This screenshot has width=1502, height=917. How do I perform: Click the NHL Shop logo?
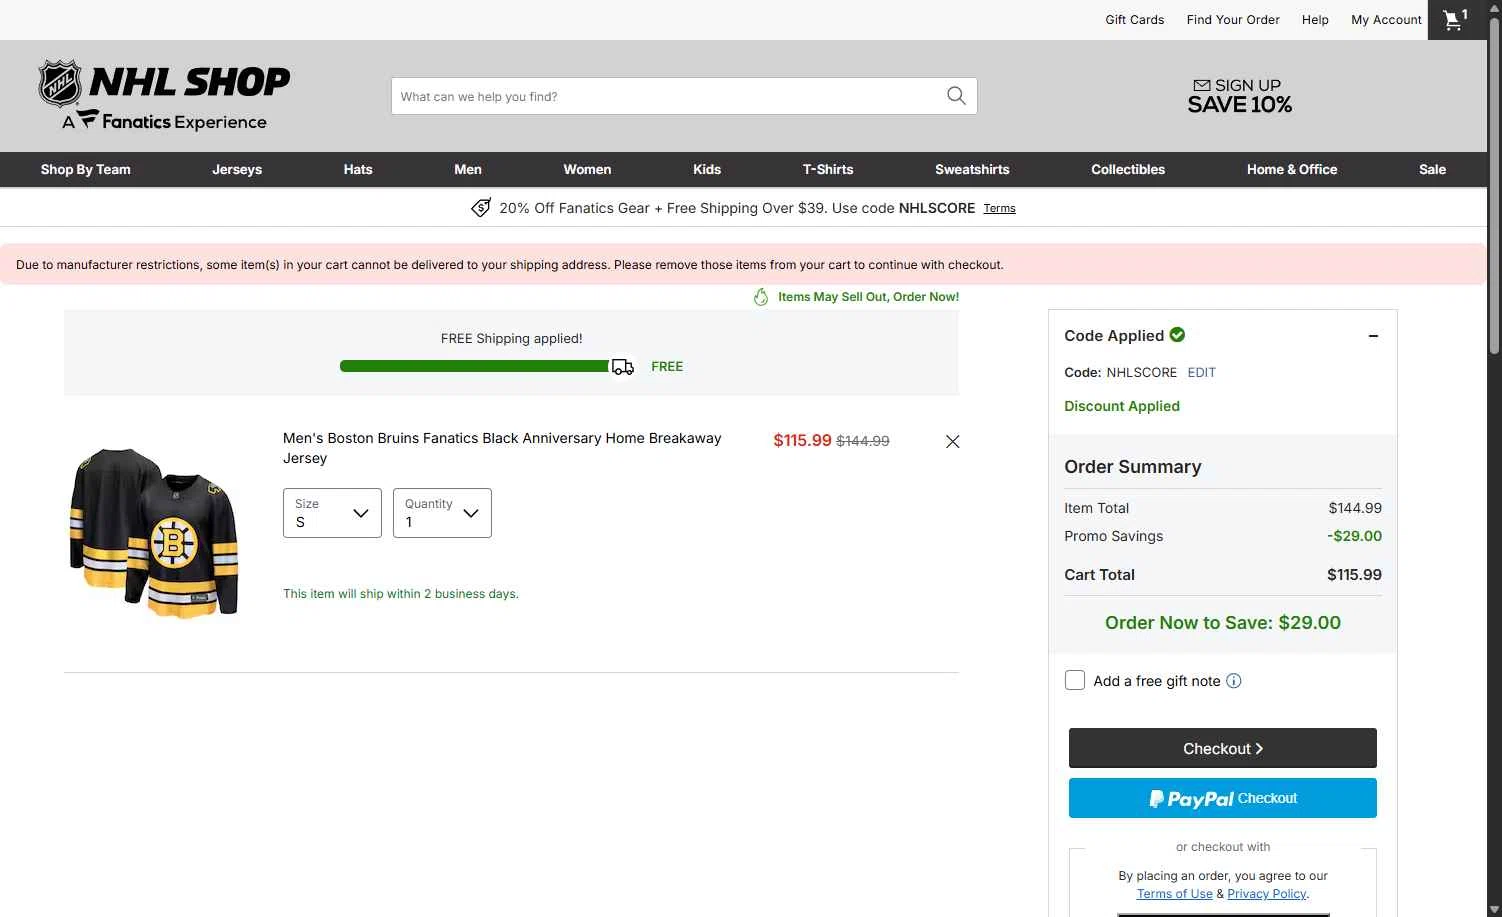pos(165,96)
